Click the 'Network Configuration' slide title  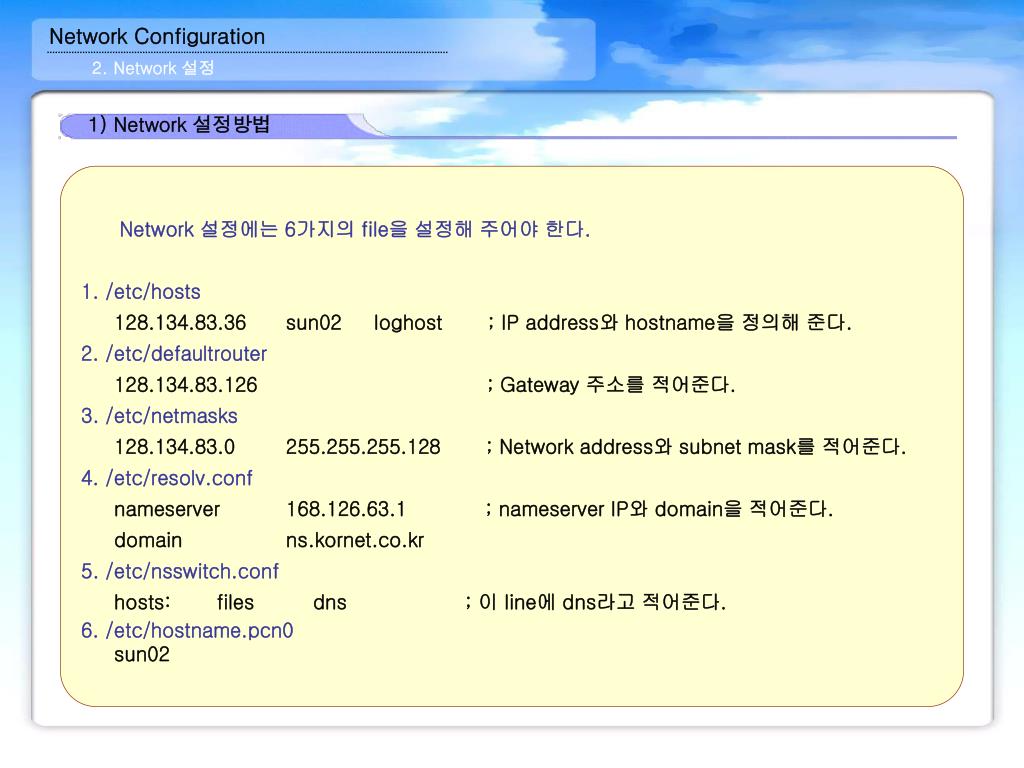157,37
